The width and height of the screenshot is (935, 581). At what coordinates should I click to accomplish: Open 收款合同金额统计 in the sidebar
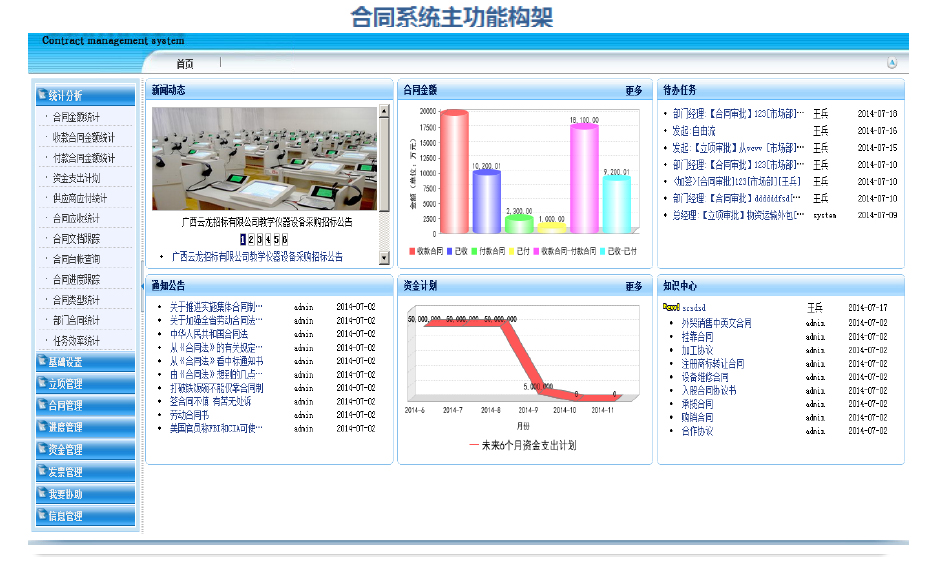pos(83,137)
